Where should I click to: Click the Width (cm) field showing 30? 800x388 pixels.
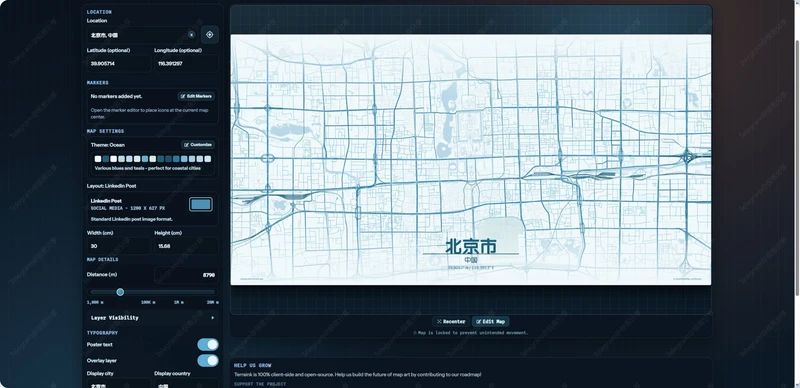[118, 246]
